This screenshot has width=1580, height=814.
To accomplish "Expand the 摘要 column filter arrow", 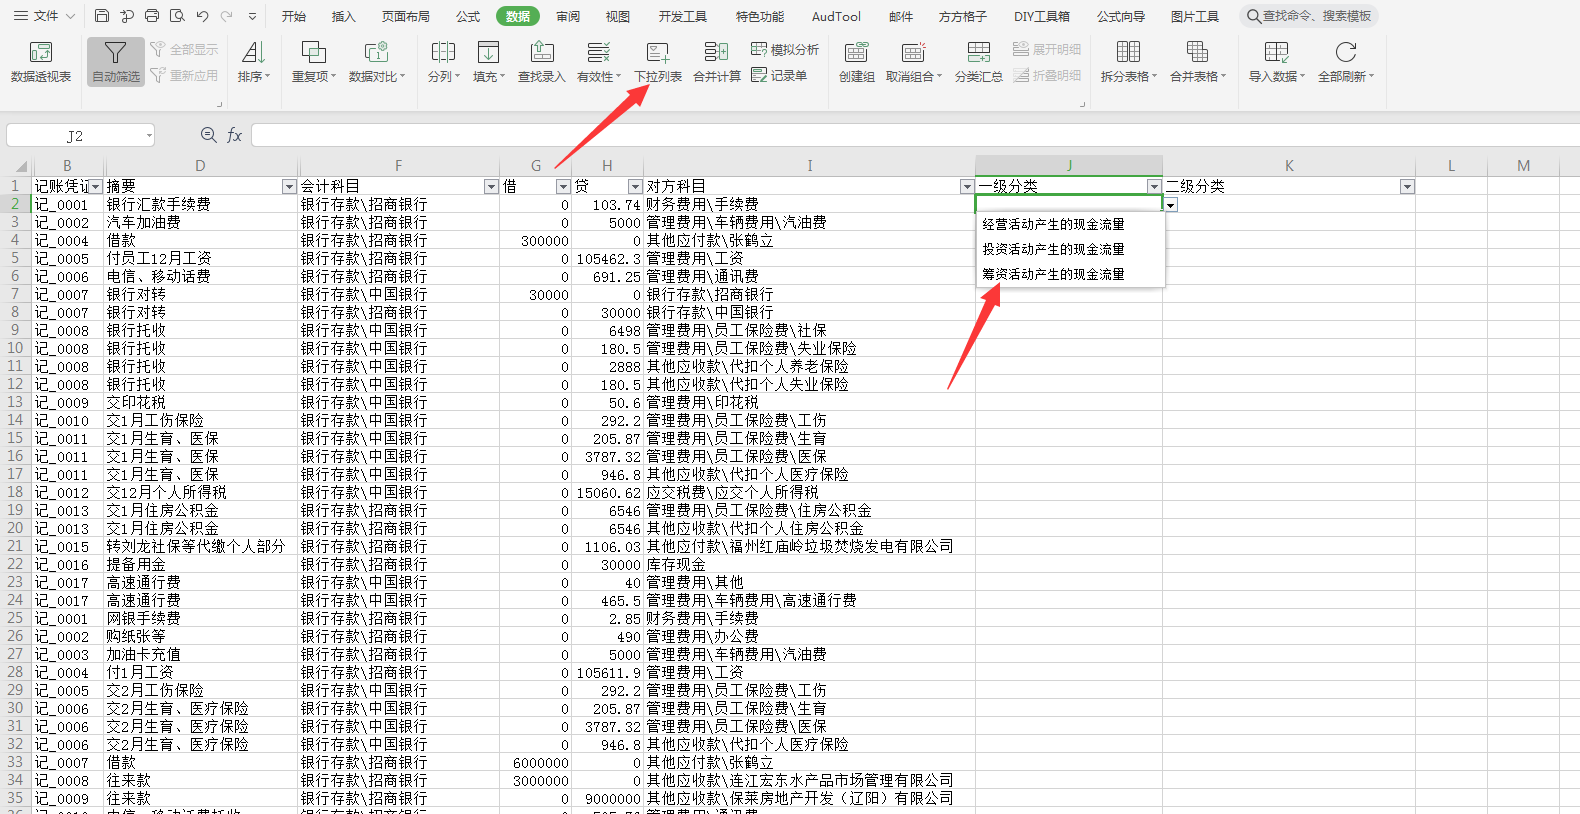I will pos(289,187).
